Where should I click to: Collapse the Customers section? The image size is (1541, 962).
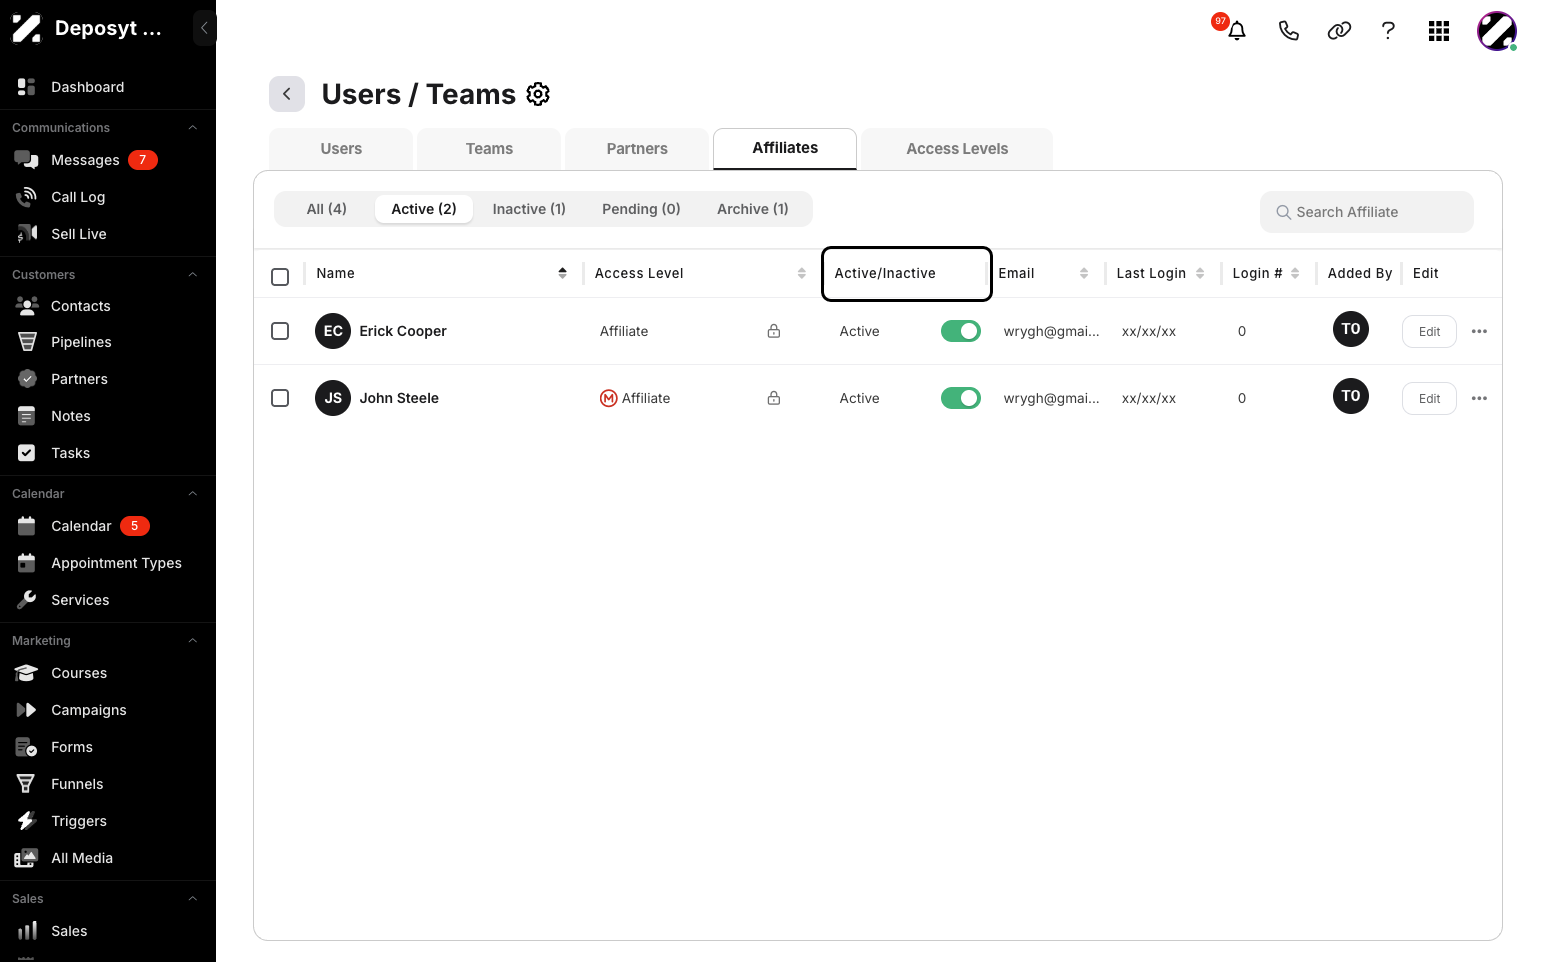193,275
